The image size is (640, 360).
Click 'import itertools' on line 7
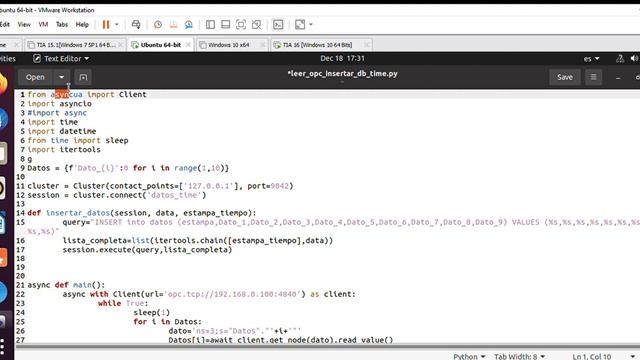[64, 149]
